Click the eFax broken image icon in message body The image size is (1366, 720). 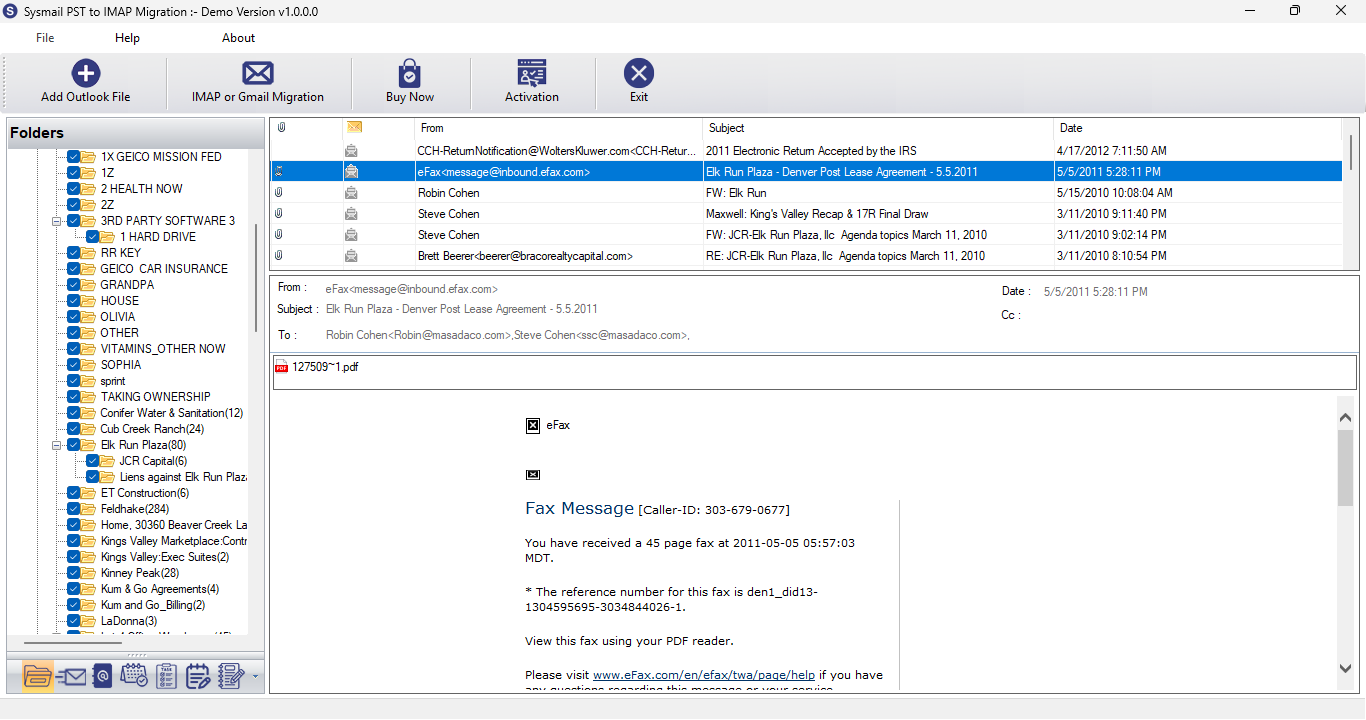pos(533,426)
